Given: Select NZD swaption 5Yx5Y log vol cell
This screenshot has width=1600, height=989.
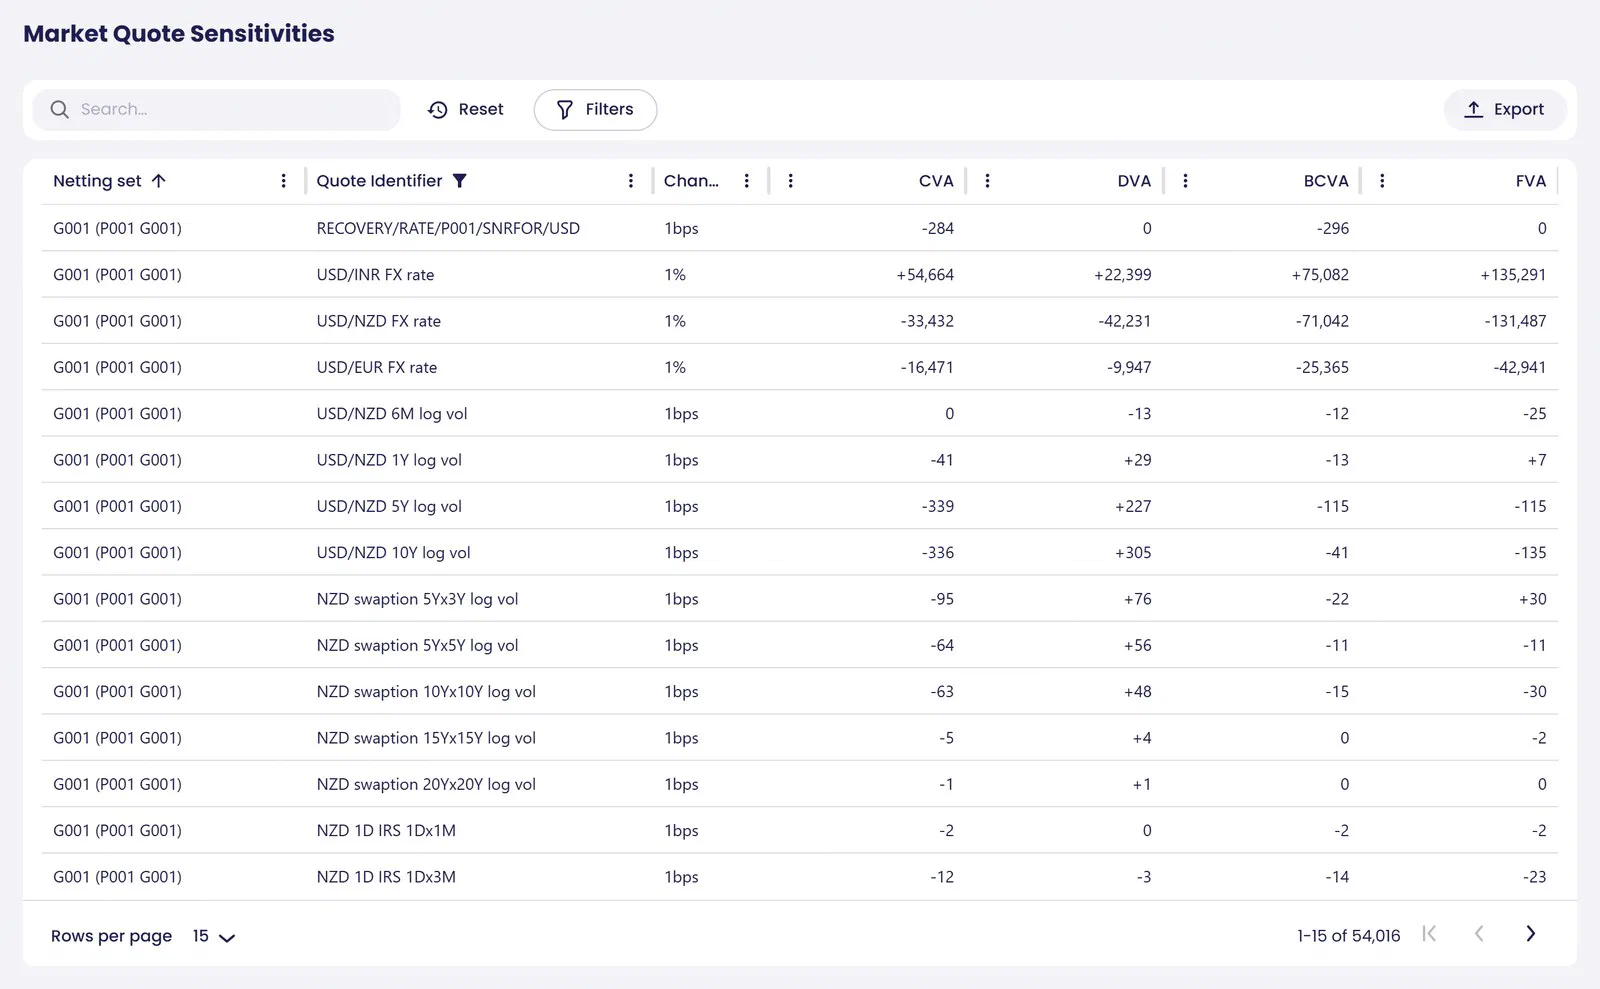Looking at the screenshot, I should pyautogui.click(x=417, y=645).
